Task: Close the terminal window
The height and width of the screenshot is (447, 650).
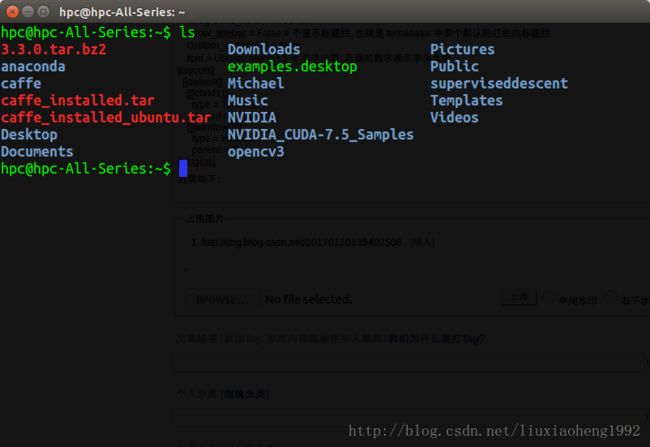Action: click(x=12, y=12)
